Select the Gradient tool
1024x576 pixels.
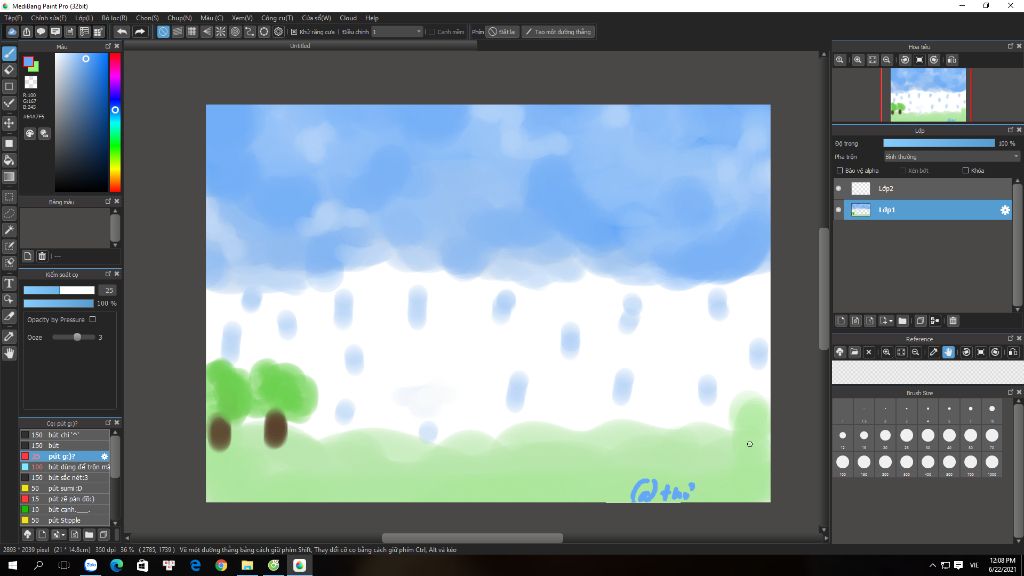(9, 176)
